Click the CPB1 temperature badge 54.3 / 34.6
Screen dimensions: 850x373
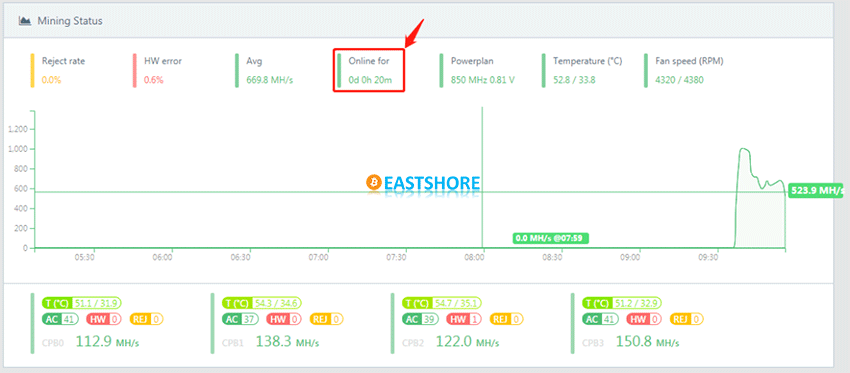[262, 303]
